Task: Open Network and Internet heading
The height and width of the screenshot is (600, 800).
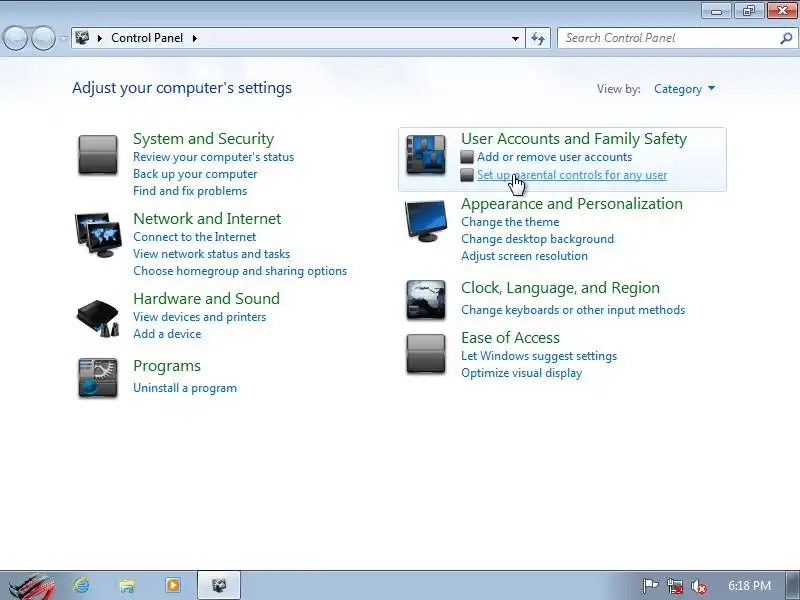Action: (207, 219)
